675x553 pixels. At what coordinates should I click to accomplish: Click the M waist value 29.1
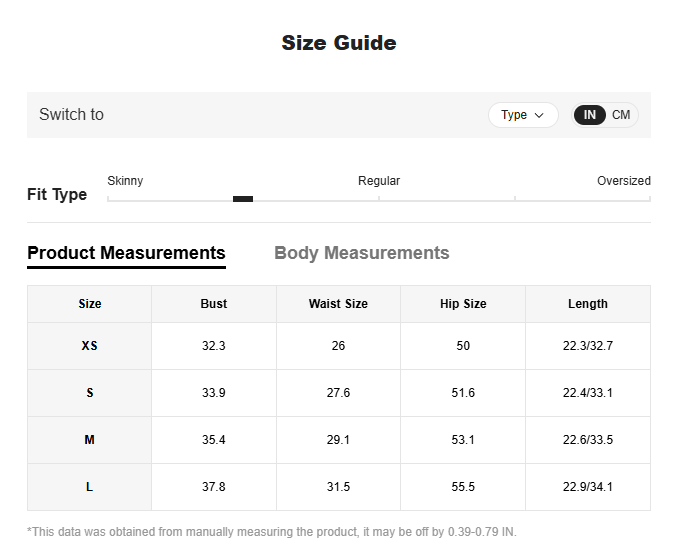coord(338,440)
